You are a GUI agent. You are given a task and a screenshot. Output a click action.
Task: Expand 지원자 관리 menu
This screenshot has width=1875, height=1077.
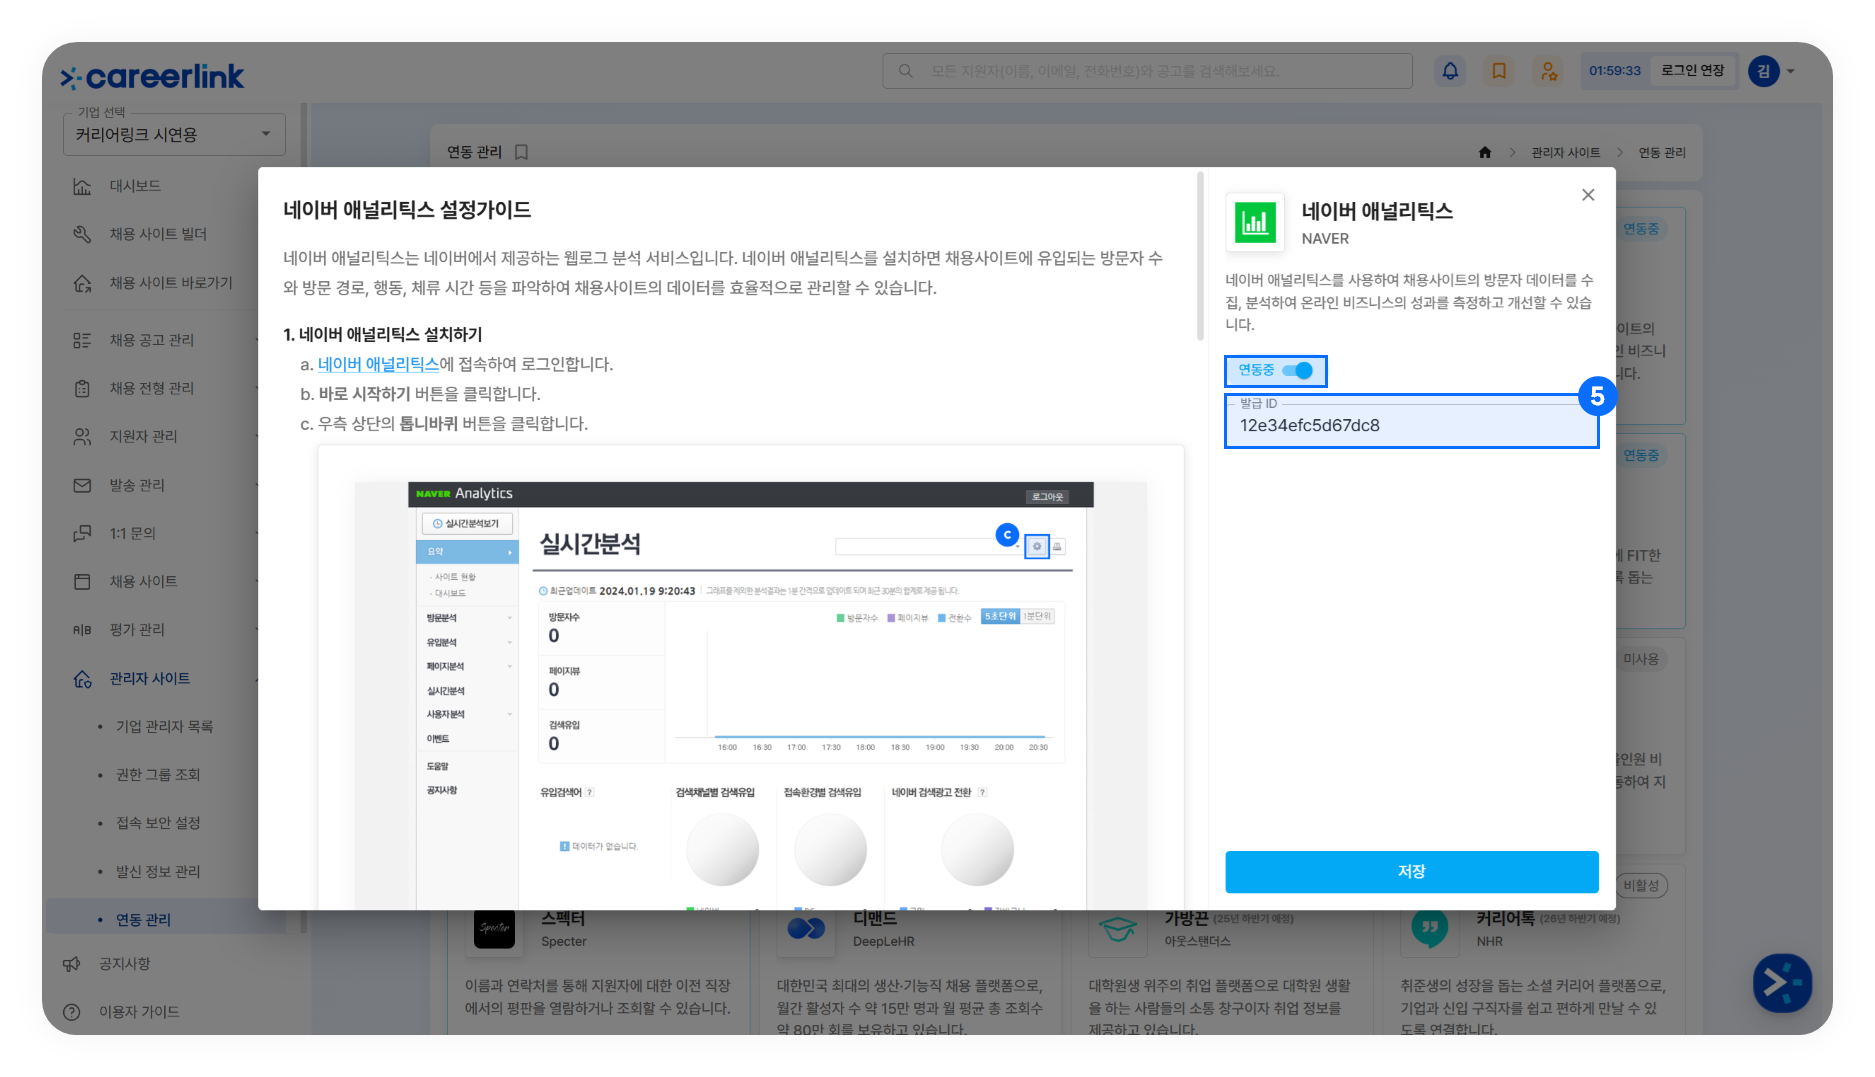(144, 436)
